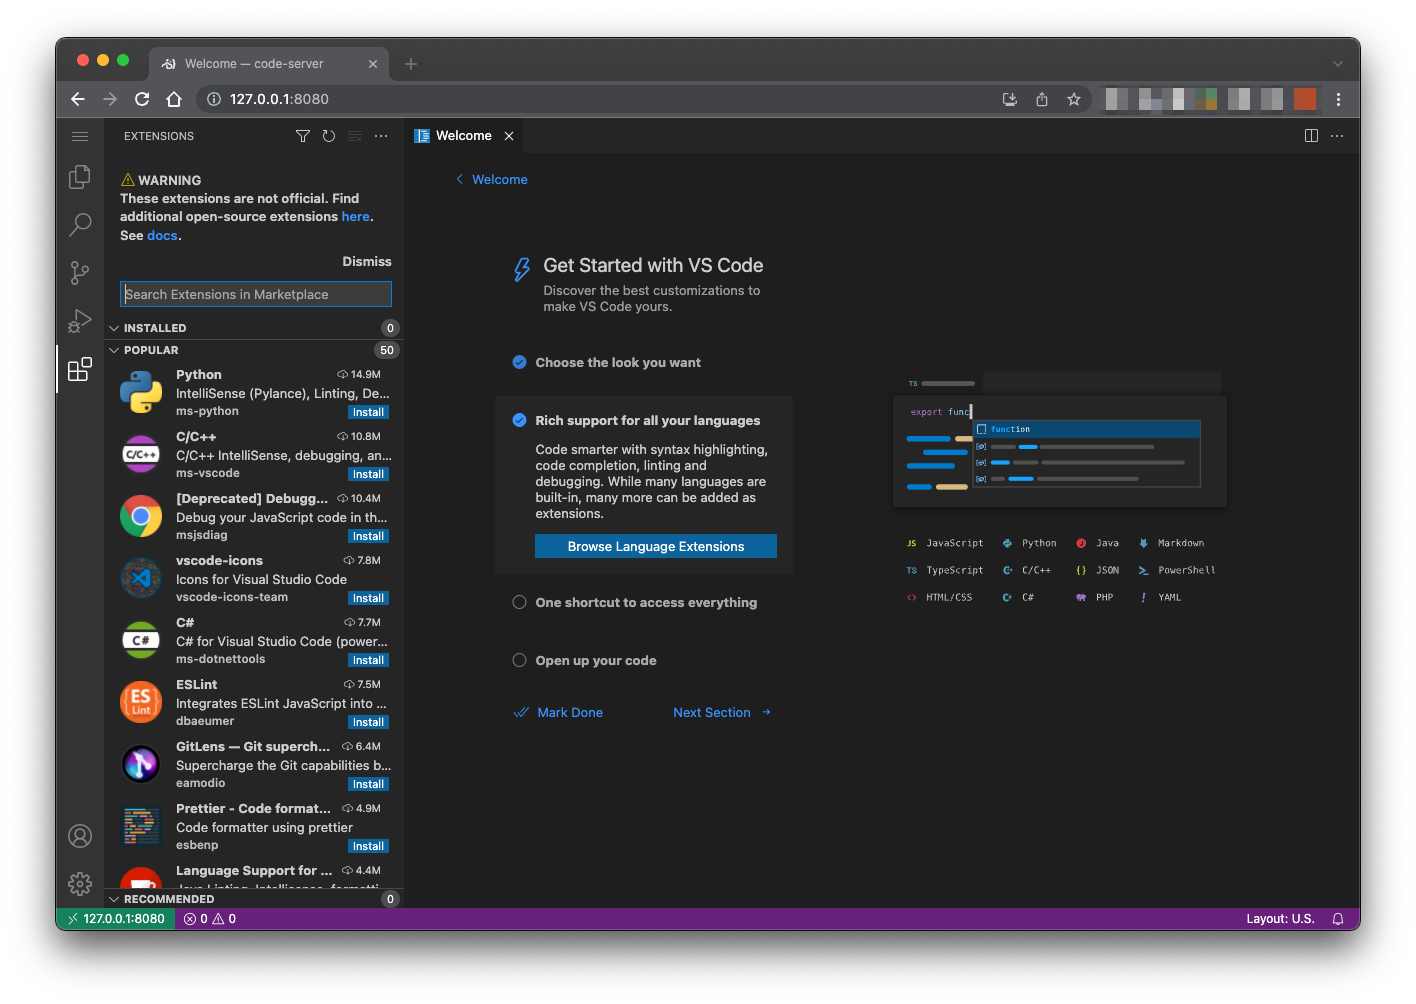Viewport: 1416px width, 1004px height.
Task: Open editor more actions ellipsis
Action: click(1337, 136)
